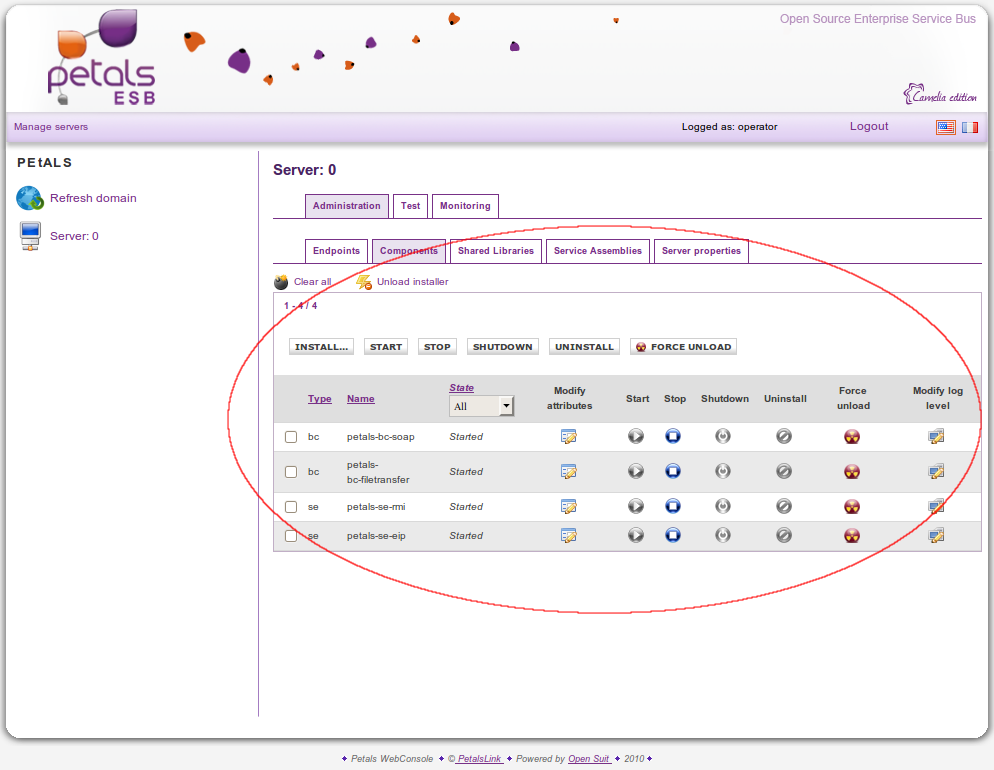Click the Refresh domain globe icon
The image size is (994, 770).
point(29,198)
